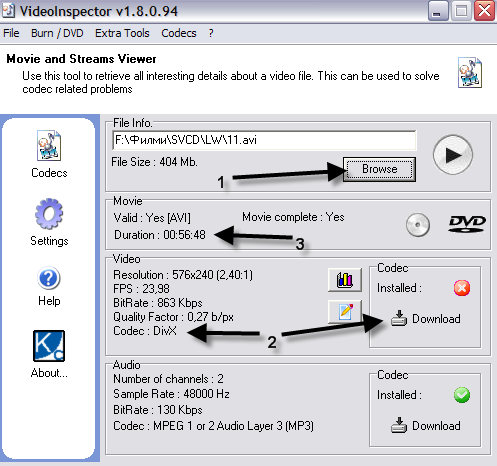The height and width of the screenshot is (466, 497).
Task: Open the File menu
Action: pyautogui.click(x=11, y=33)
